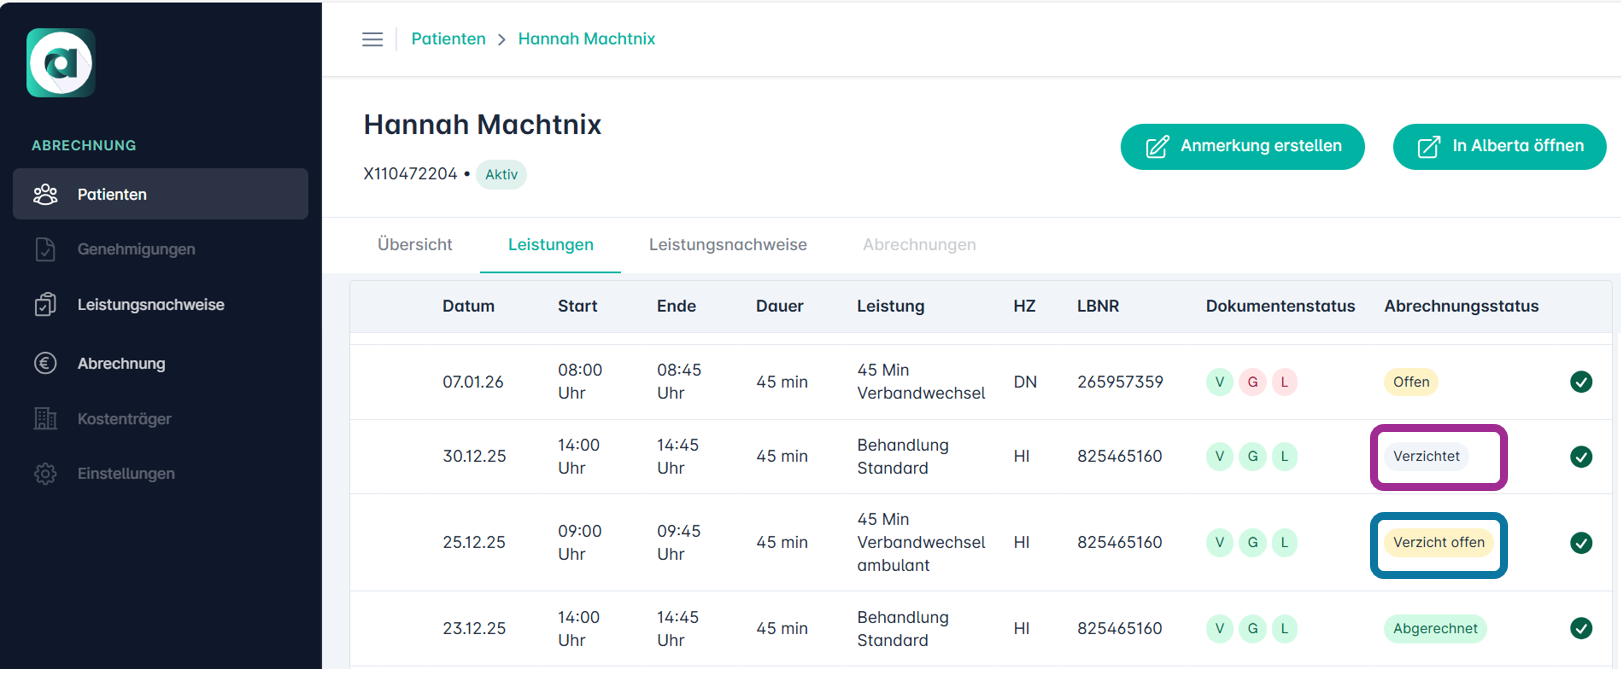Toggle the checkmark on the 07.01.26 row

1580,382
